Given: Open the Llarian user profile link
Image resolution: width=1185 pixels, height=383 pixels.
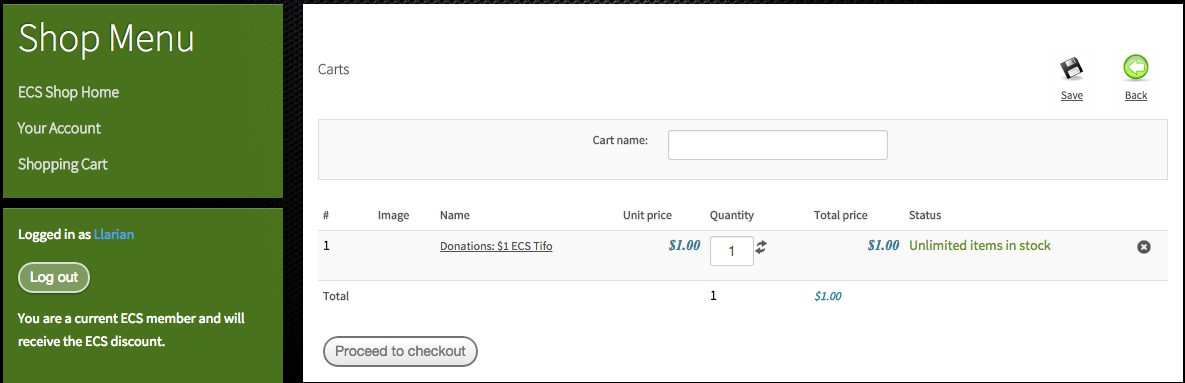Looking at the screenshot, I should pyautogui.click(x=114, y=234).
